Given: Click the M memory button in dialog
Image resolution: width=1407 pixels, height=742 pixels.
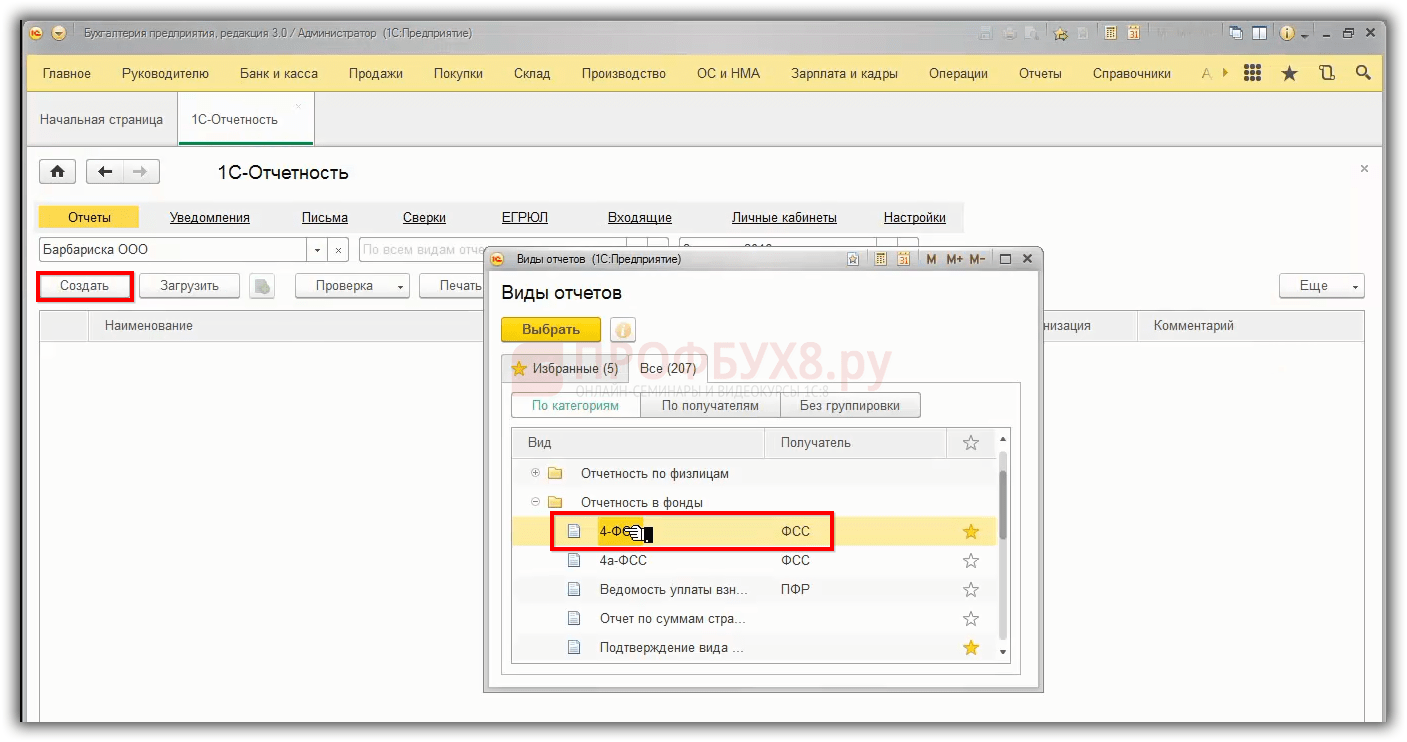Looking at the screenshot, I should pos(932,259).
